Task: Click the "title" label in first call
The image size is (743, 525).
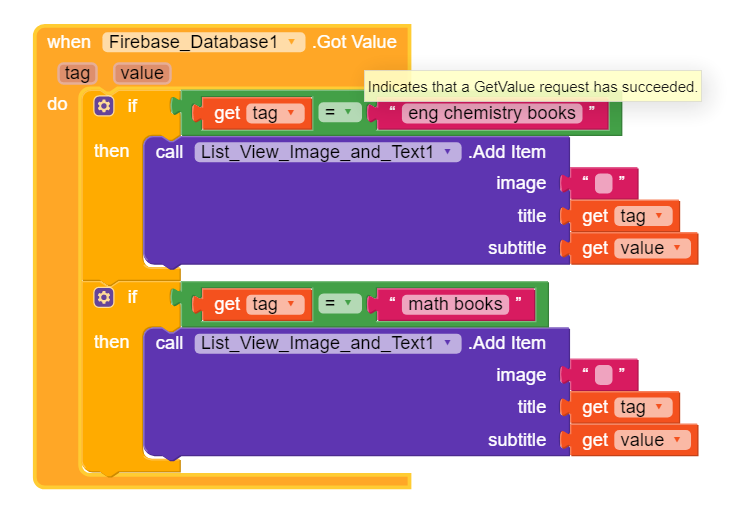Action: (x=532, y=216)
